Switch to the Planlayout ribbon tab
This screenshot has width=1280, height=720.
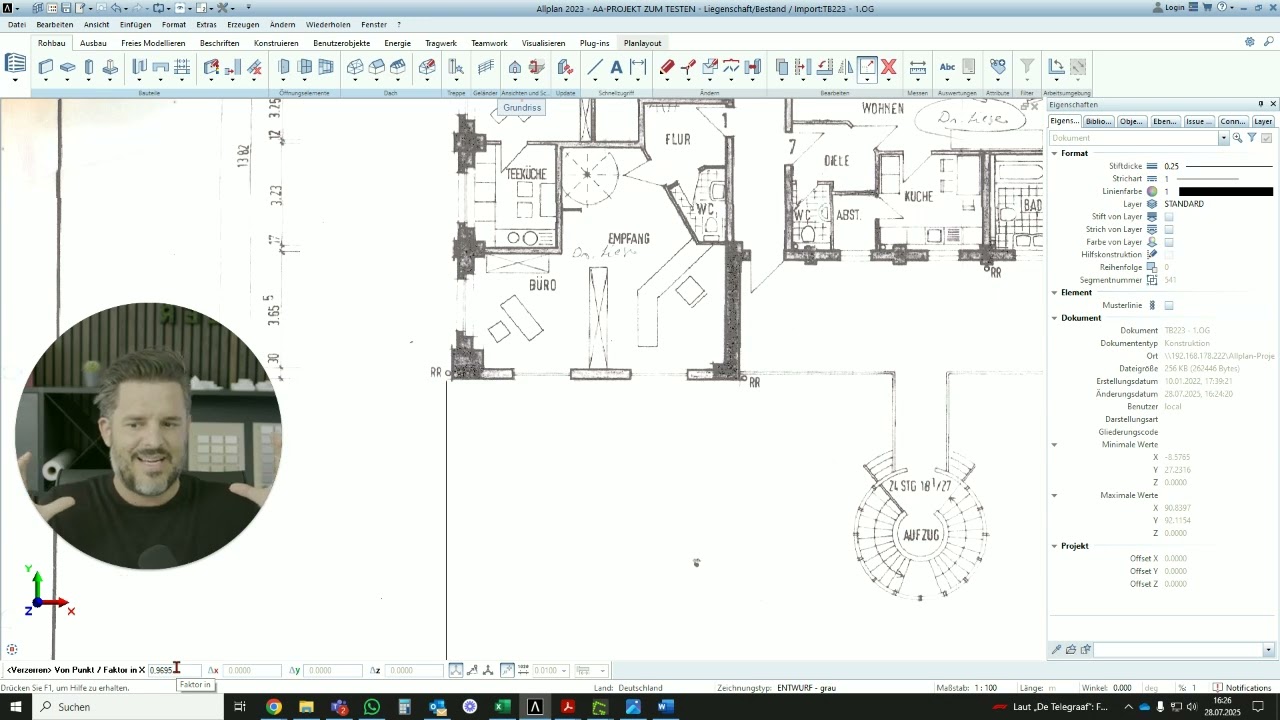[642, 43]
